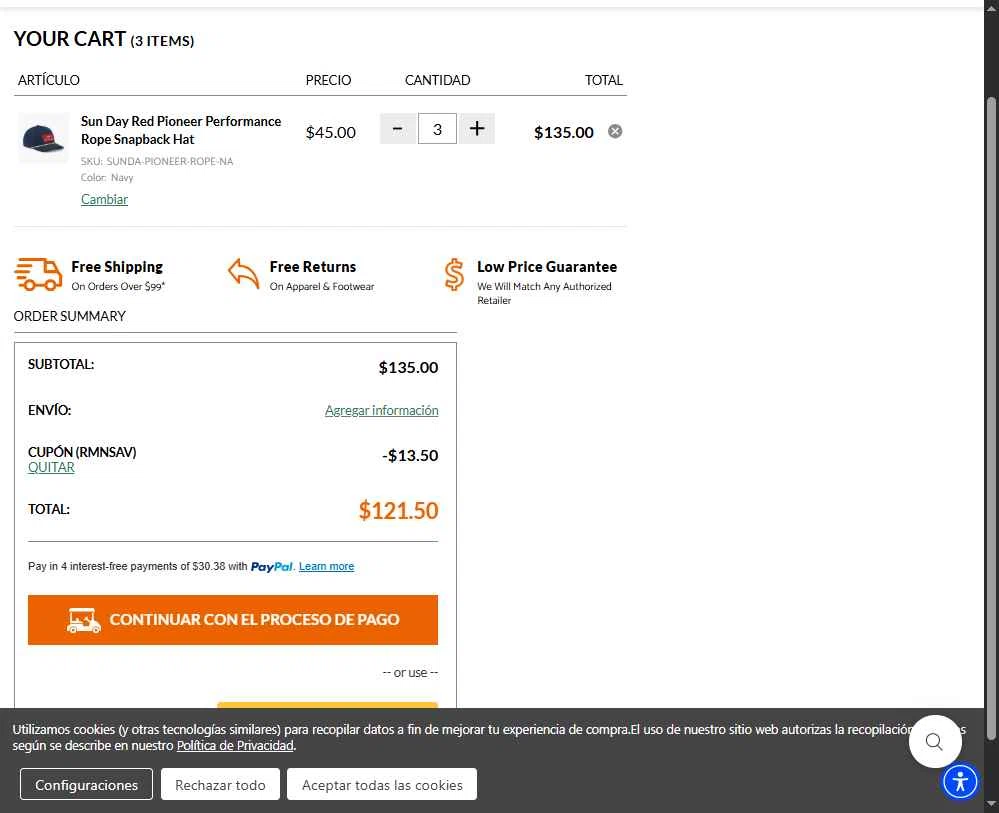This screenshot has height=813, width=999.
Task: Click the Low Price Guarantee dollar icon
Action: click(454, 275)
